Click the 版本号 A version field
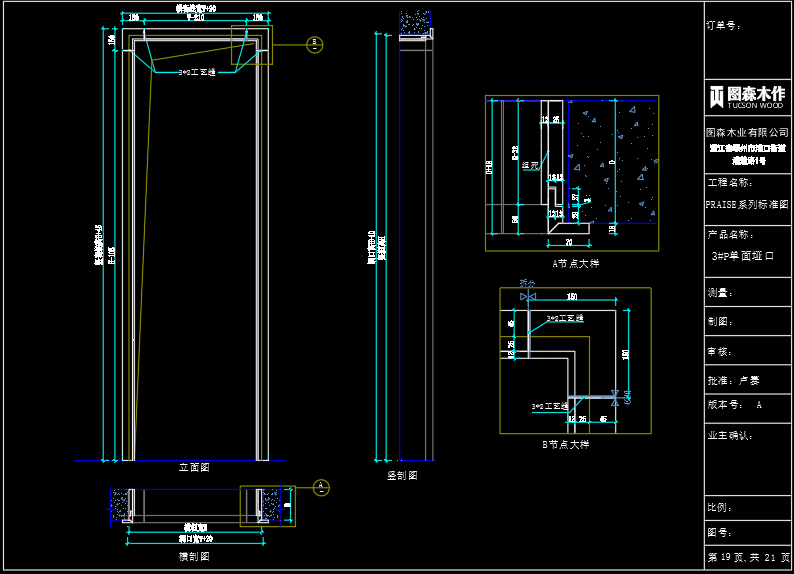 [735, 405]
